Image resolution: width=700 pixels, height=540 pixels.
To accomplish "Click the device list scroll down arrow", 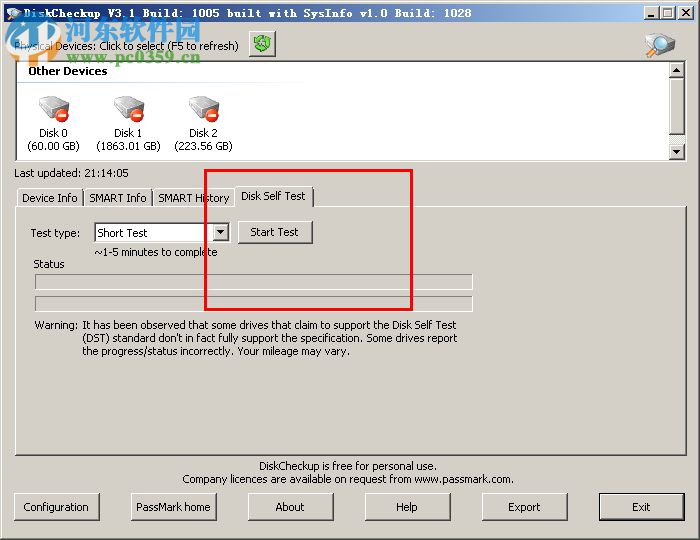I will coord(677,152).
